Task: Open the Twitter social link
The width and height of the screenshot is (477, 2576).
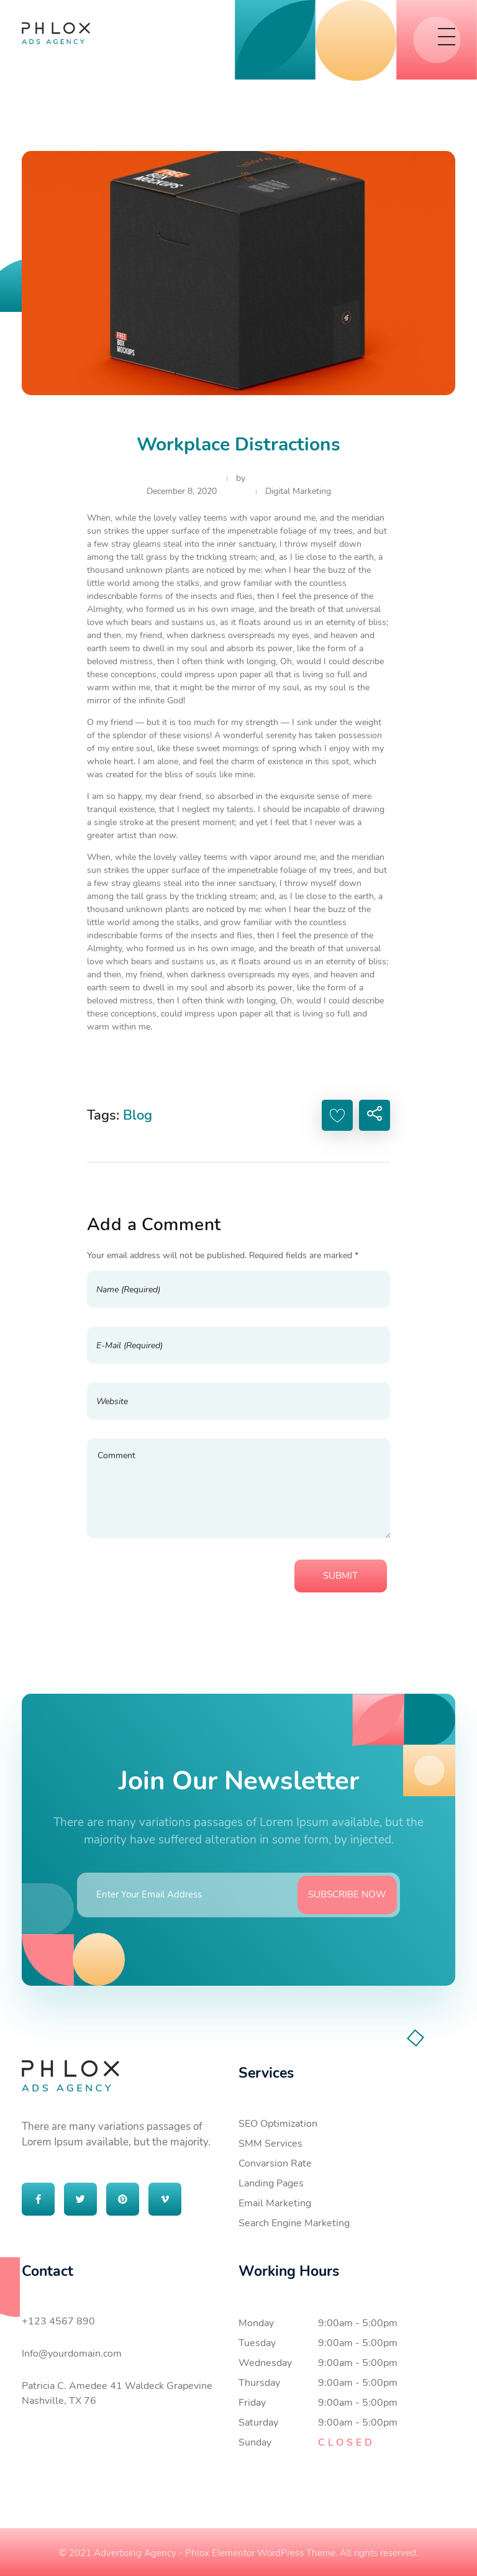Action: (80, 2199)
